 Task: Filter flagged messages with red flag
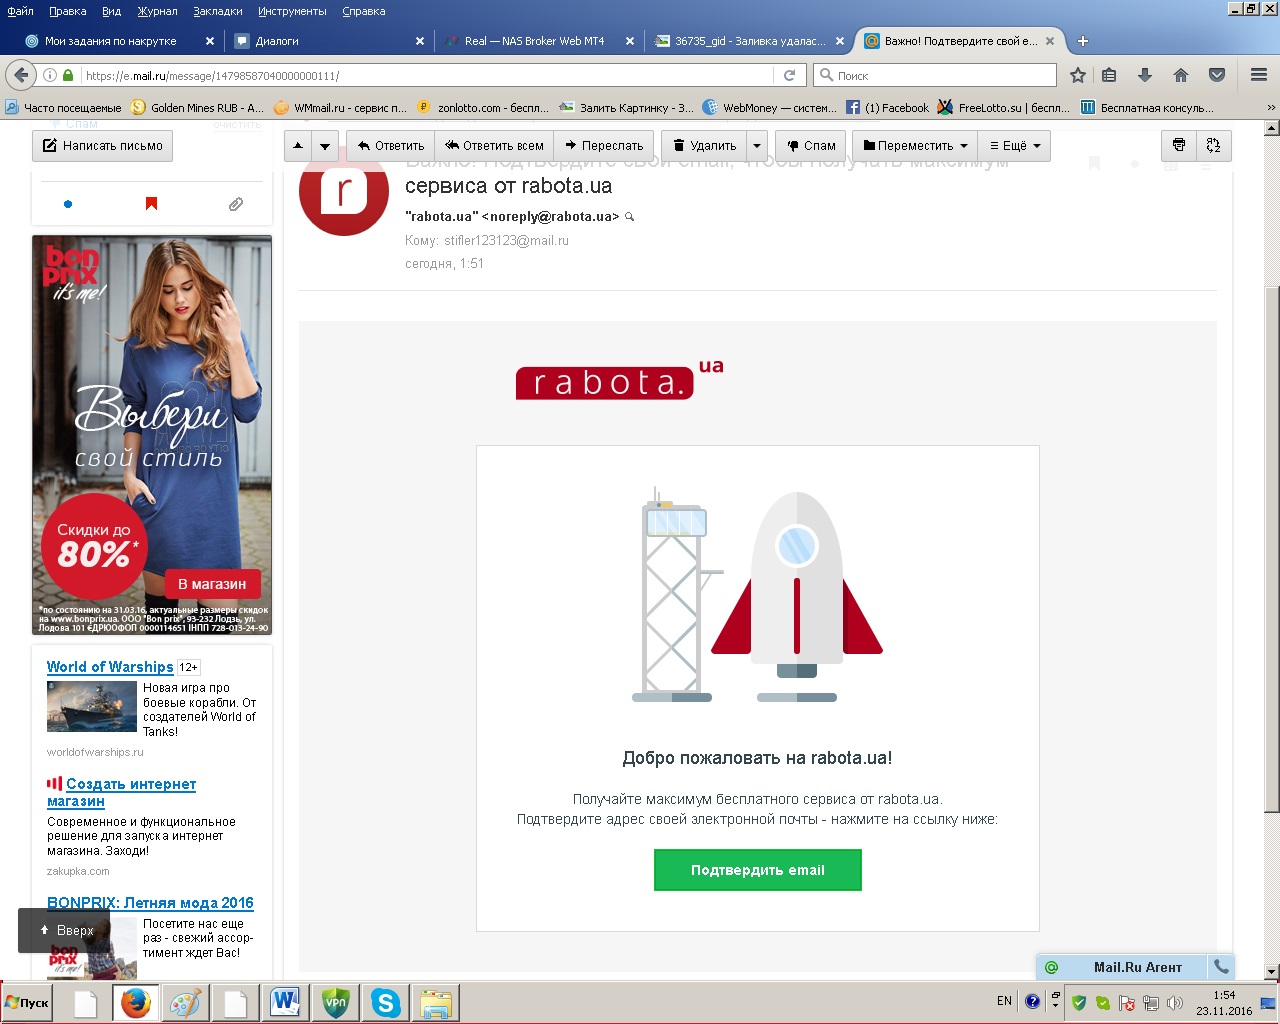click(152, 204)
